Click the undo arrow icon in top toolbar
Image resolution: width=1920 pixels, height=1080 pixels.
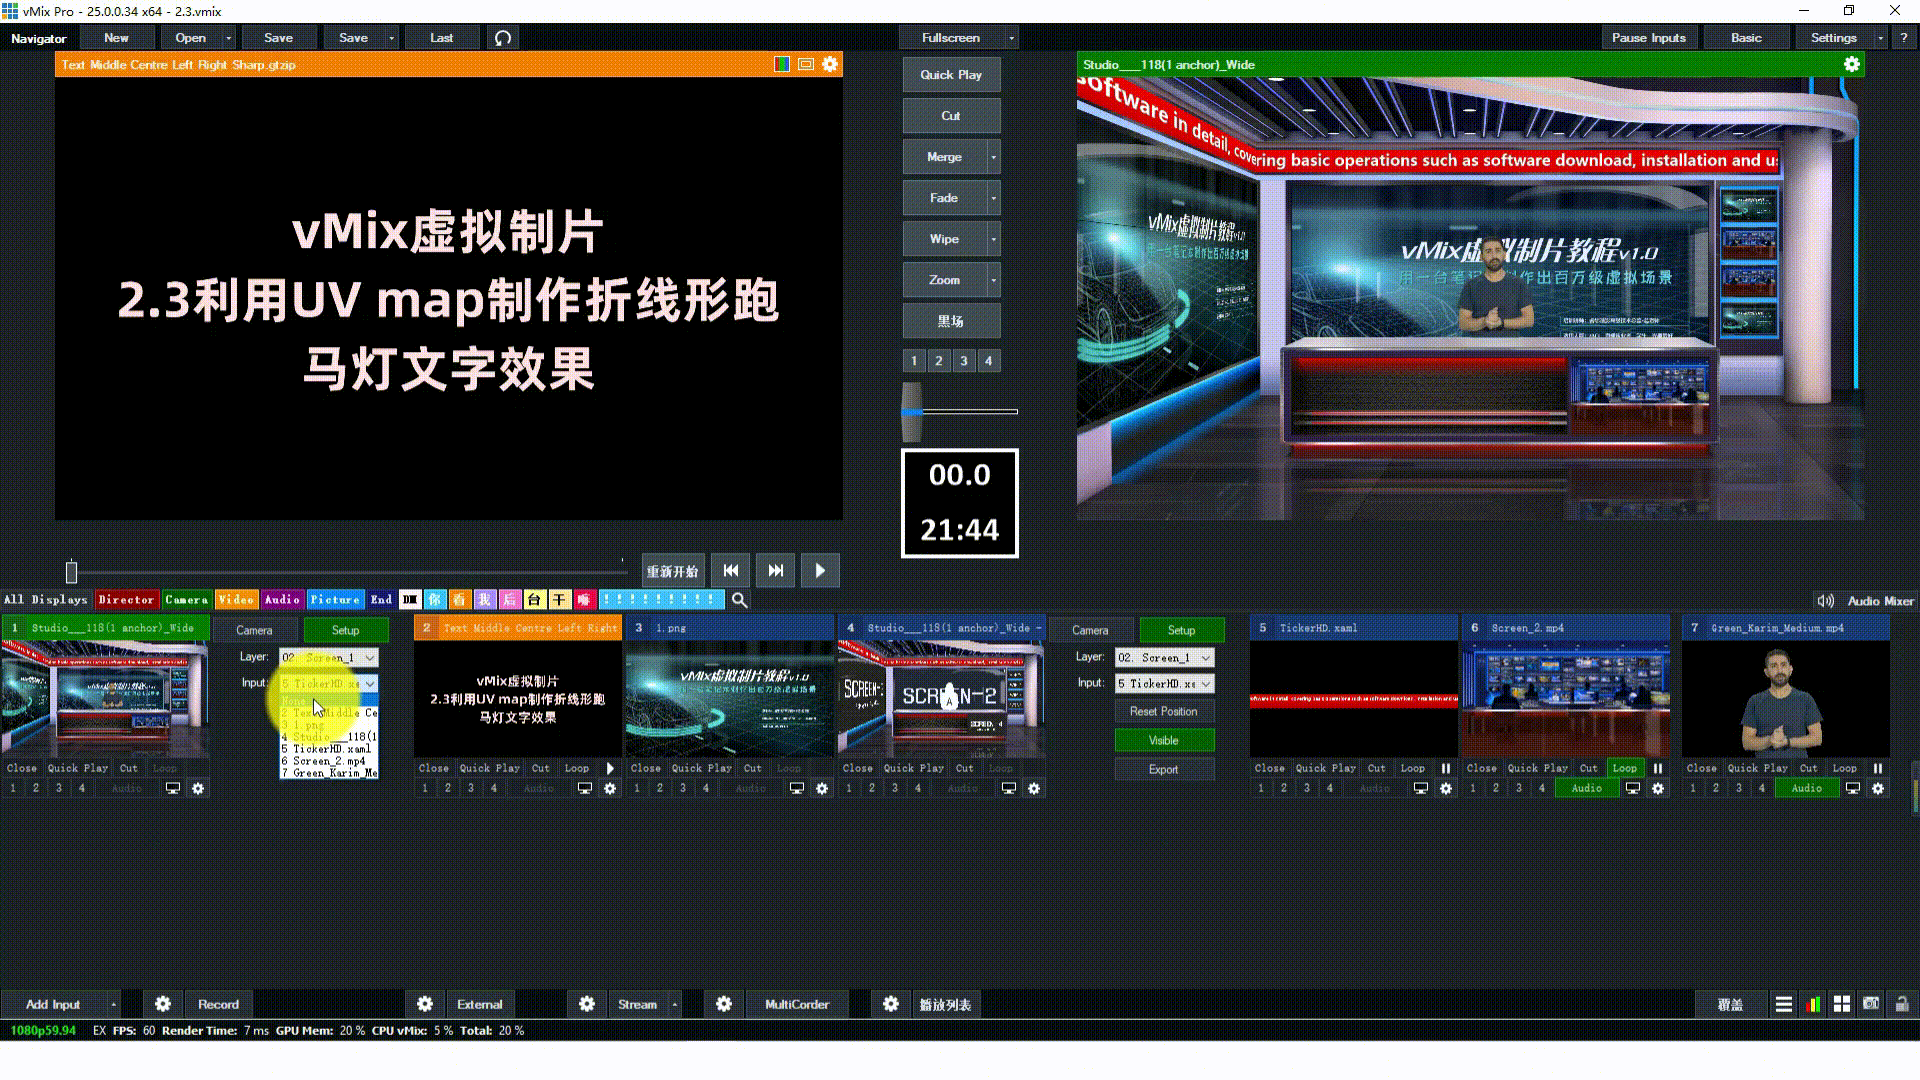(x=503, y=38)
